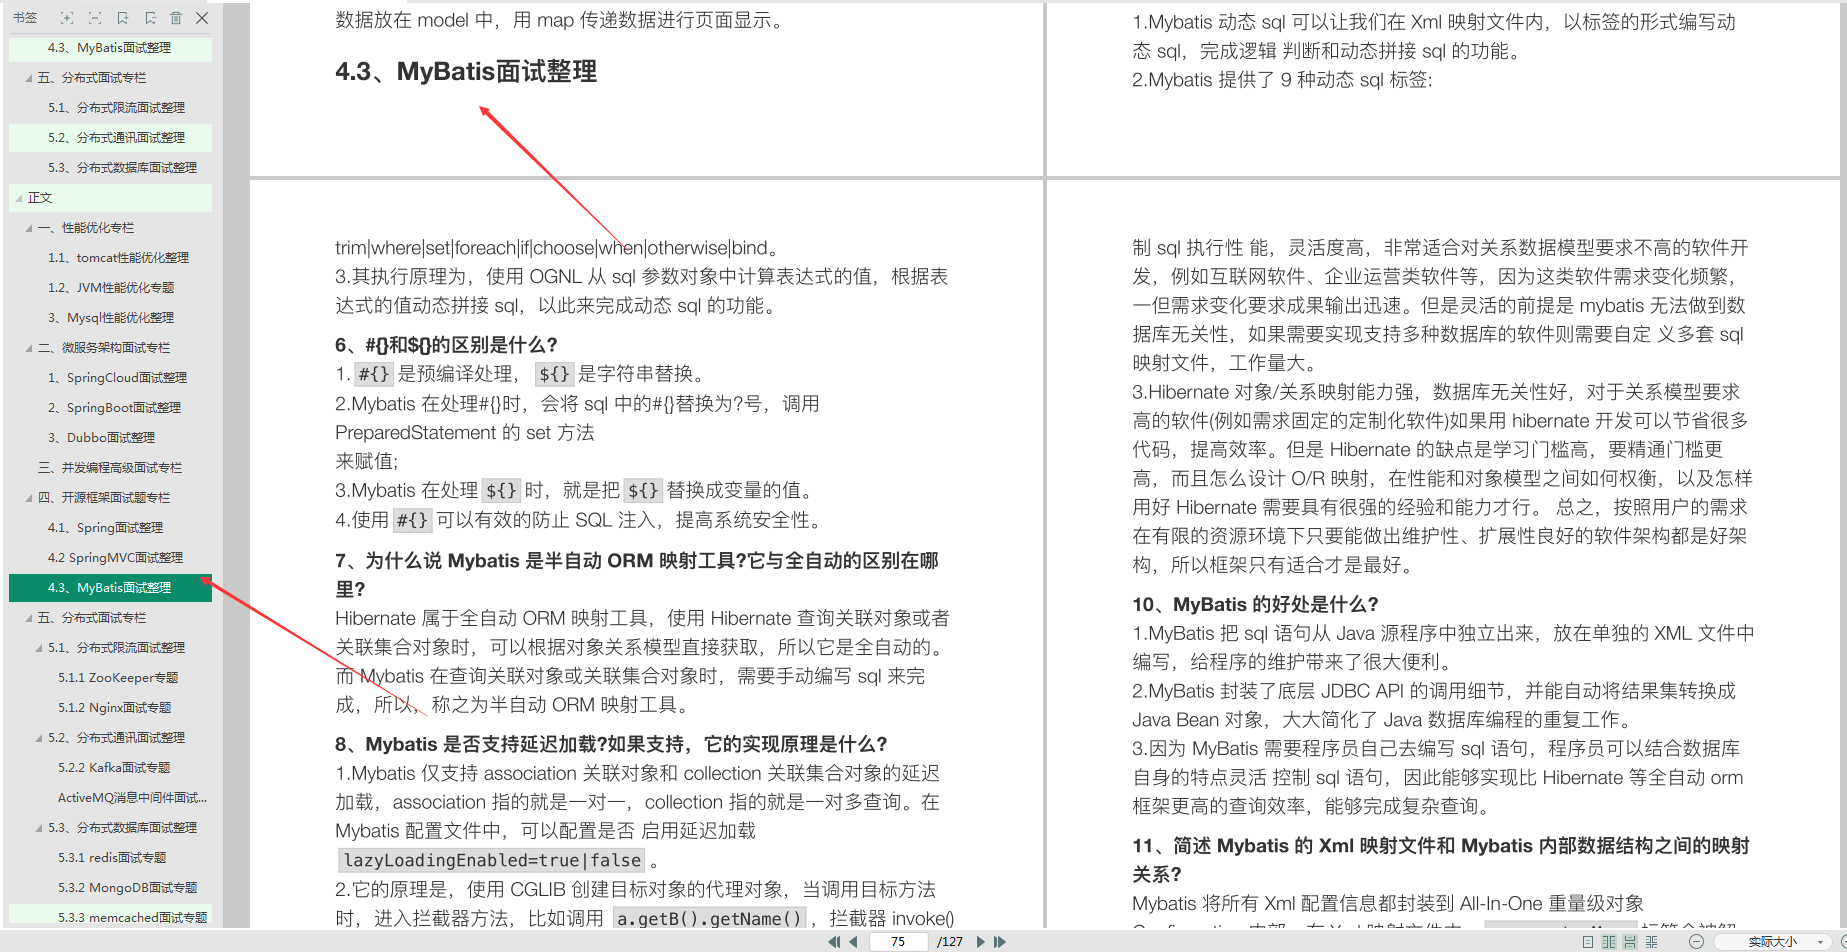Click the trim|where|set|foreach tag list line
The height and width of the screenshot is (952, 1847).
pyautogui.click(x=557, y=248)
